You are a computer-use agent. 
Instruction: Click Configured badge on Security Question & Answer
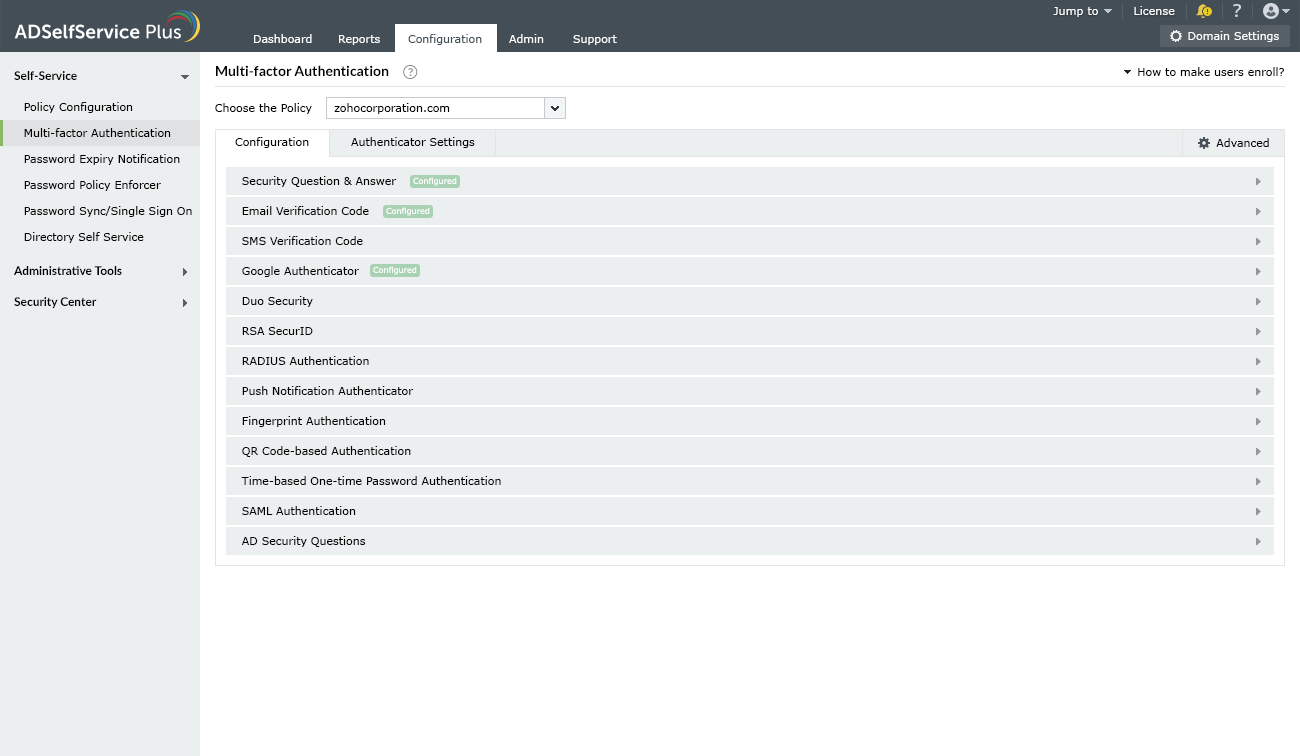[x=435, y=181]
